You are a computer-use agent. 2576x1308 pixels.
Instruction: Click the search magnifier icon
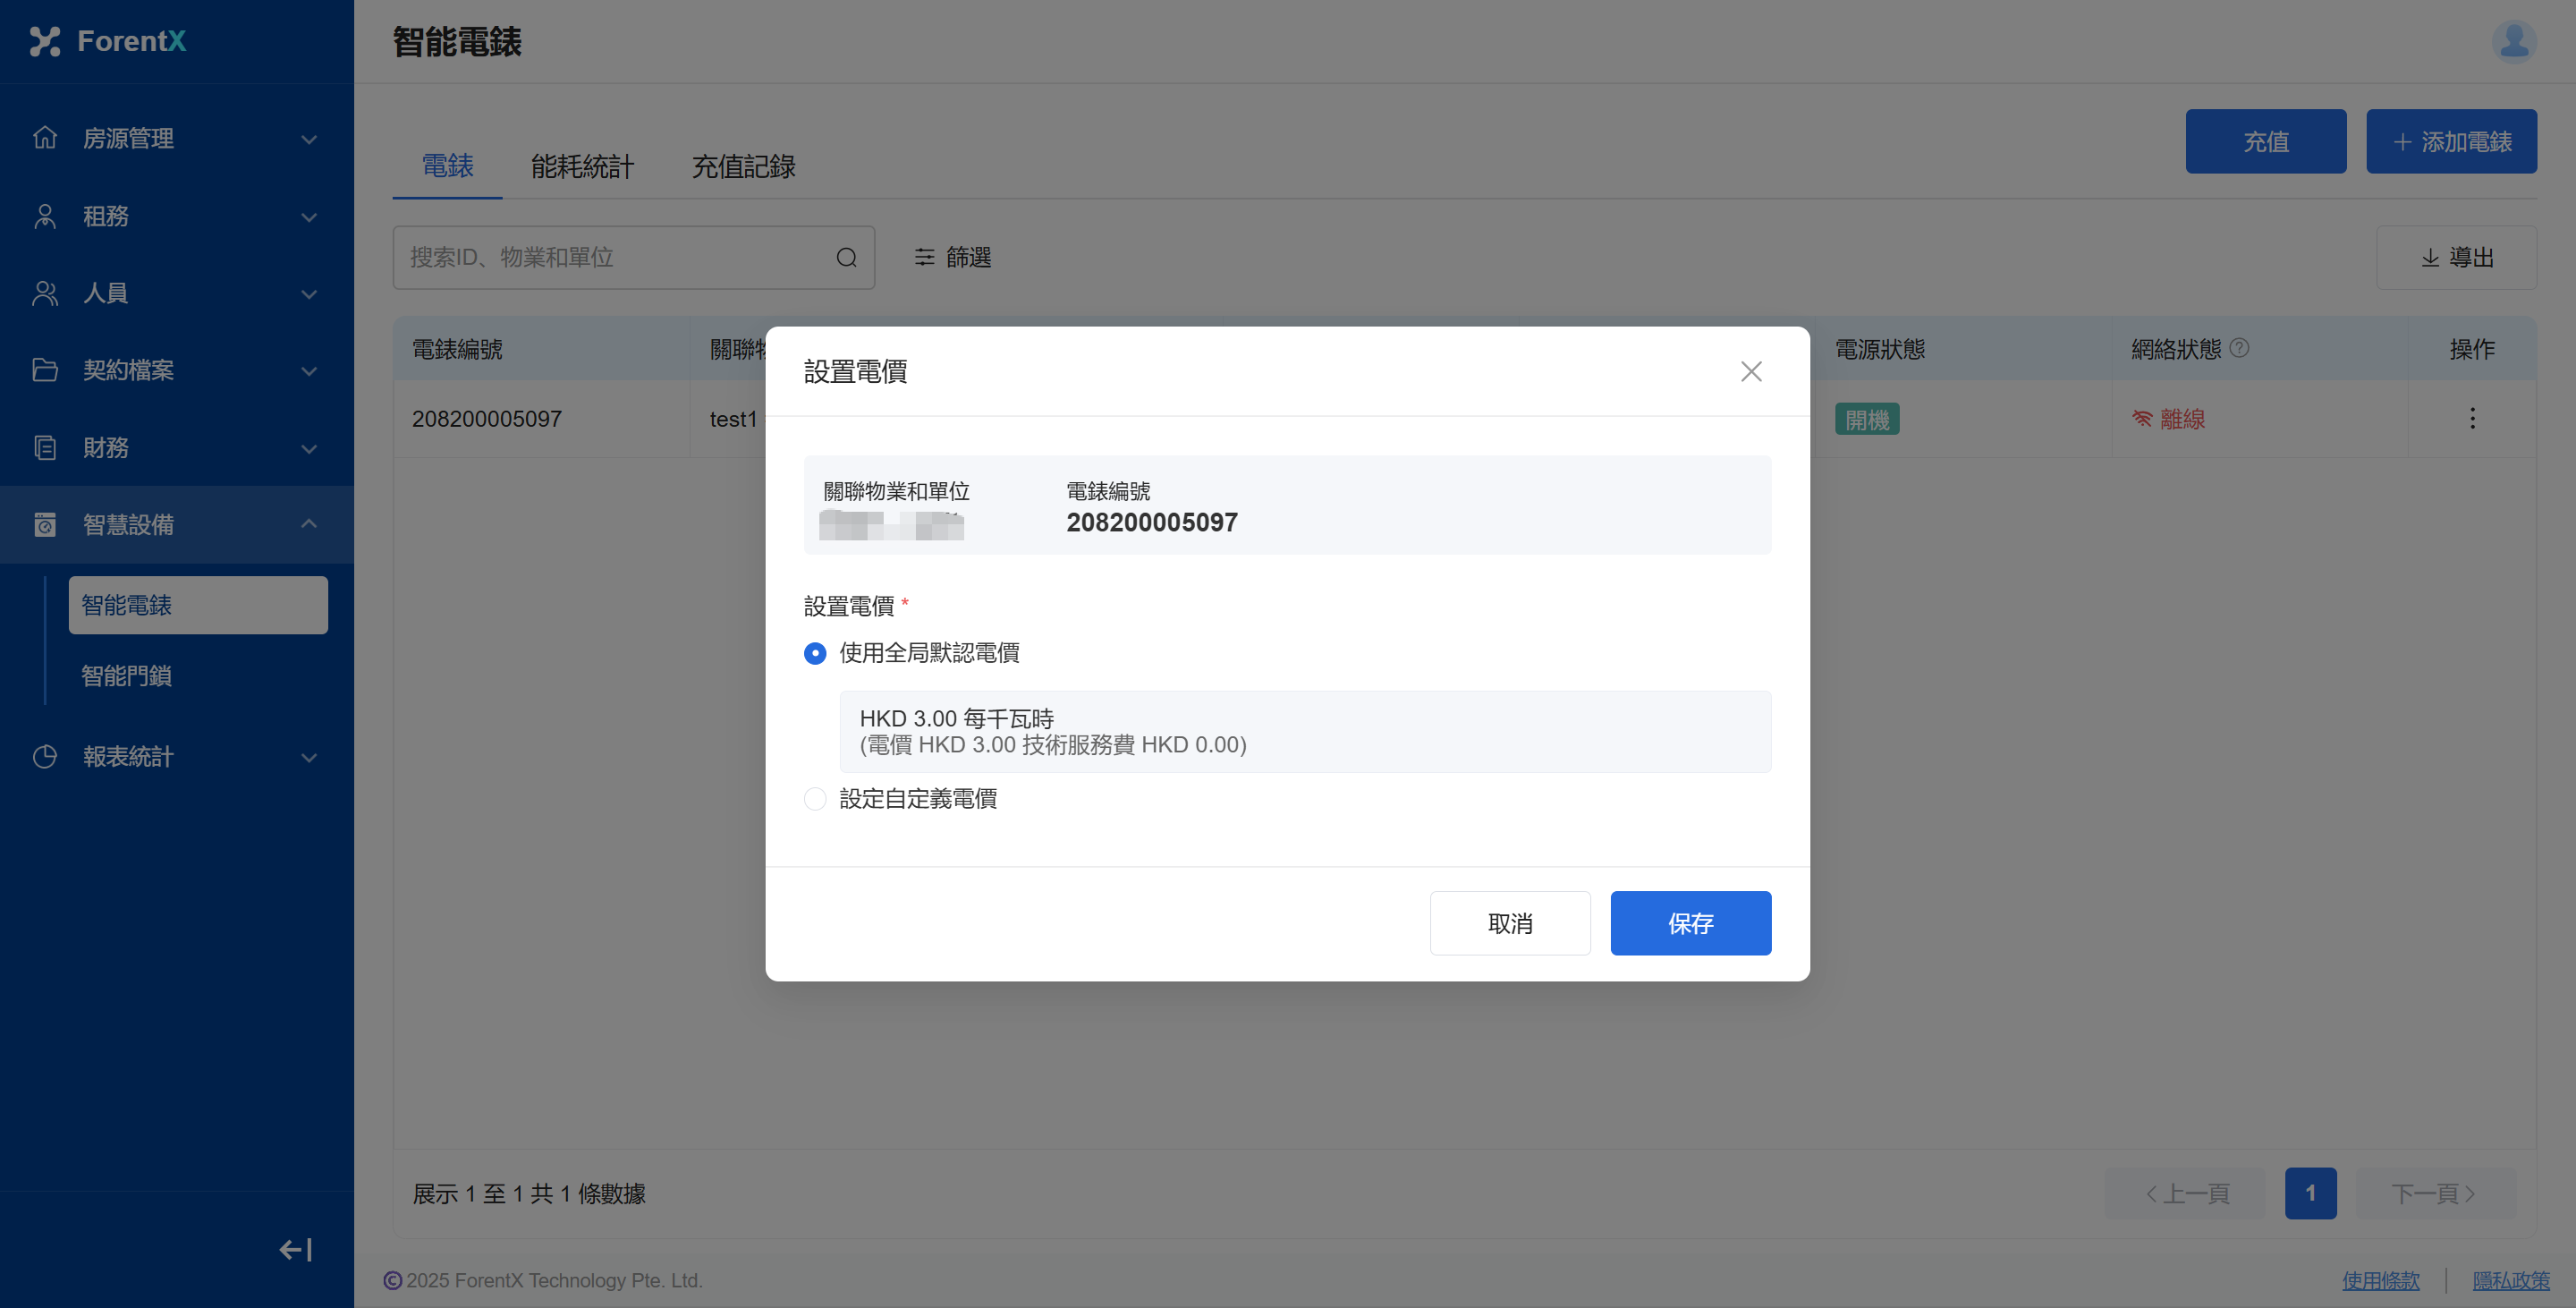pyautogui.click(x=846, y=258)
